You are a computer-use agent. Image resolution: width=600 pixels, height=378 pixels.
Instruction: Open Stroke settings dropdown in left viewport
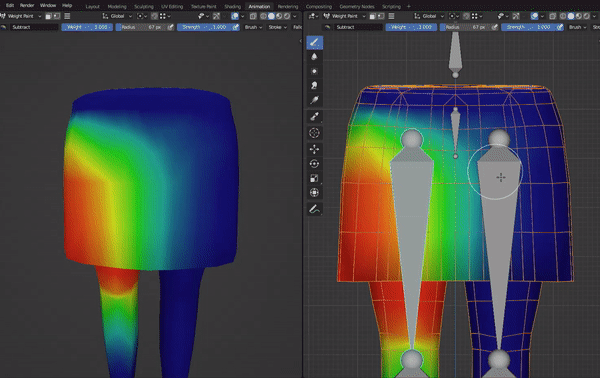(277, 27)
